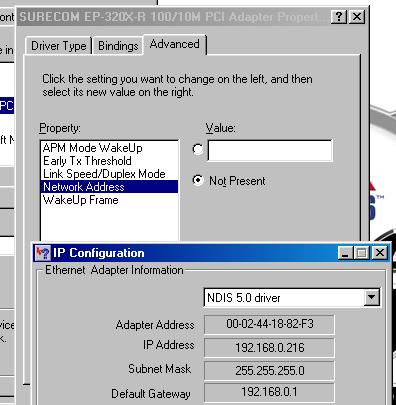Close the SURECOM adapter properties dialog

357,16
